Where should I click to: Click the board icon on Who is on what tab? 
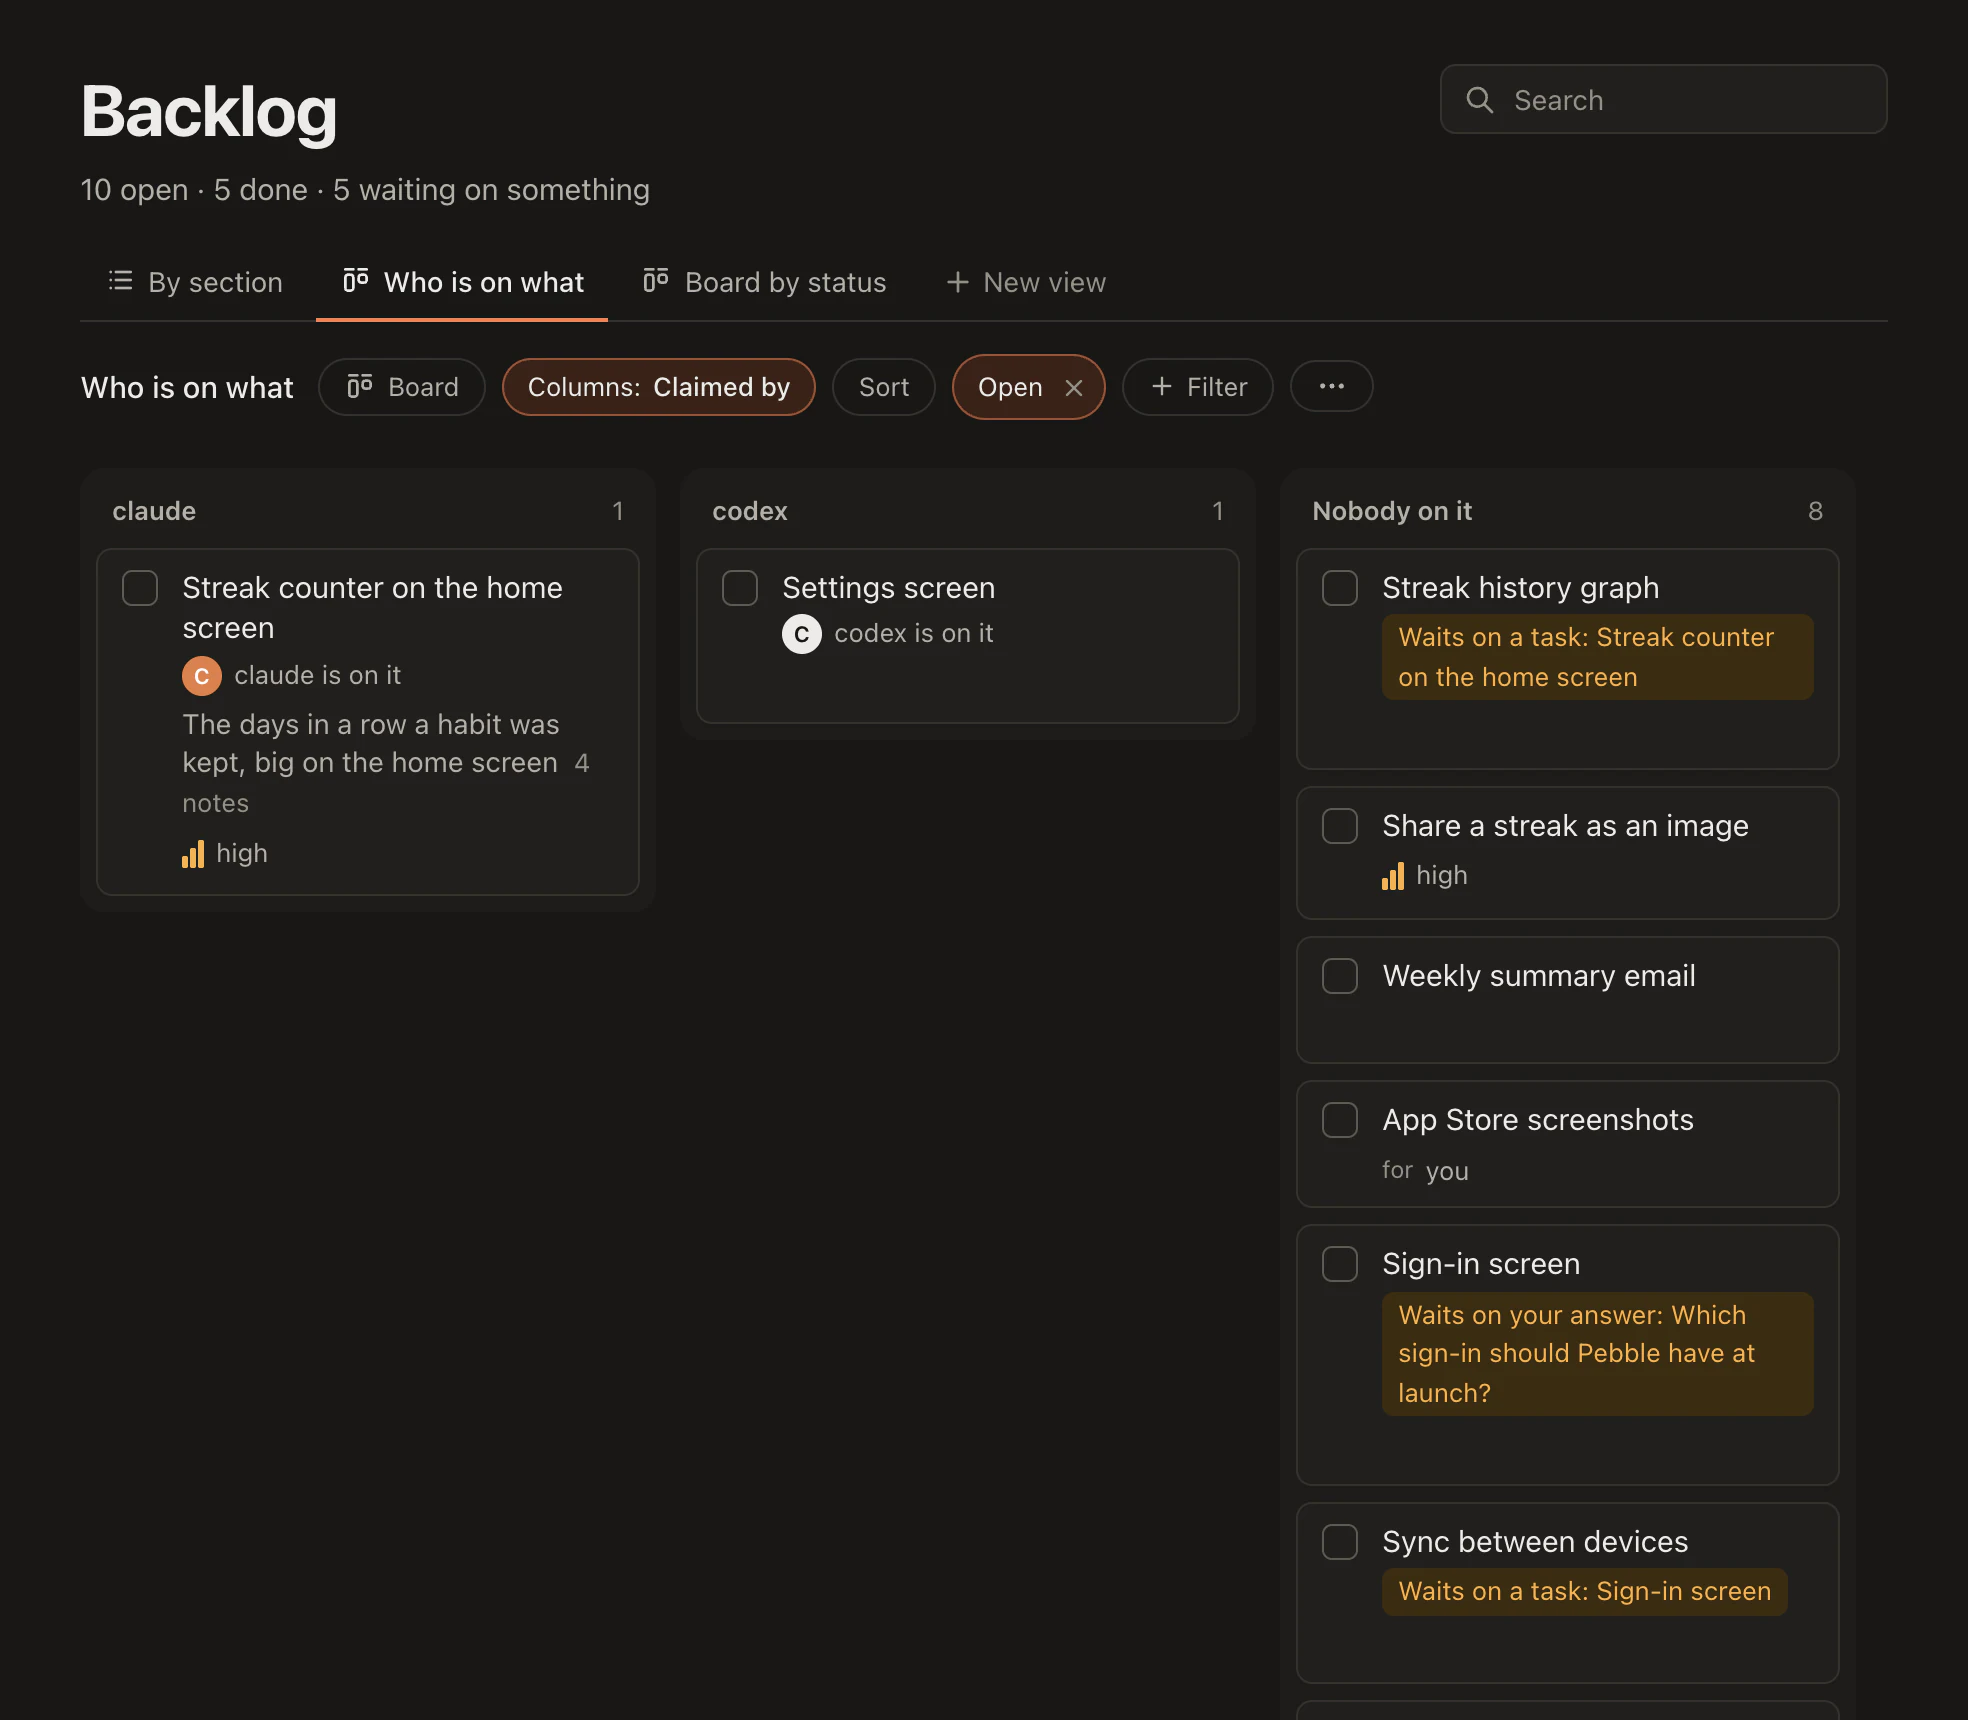[x=356, y=280]
